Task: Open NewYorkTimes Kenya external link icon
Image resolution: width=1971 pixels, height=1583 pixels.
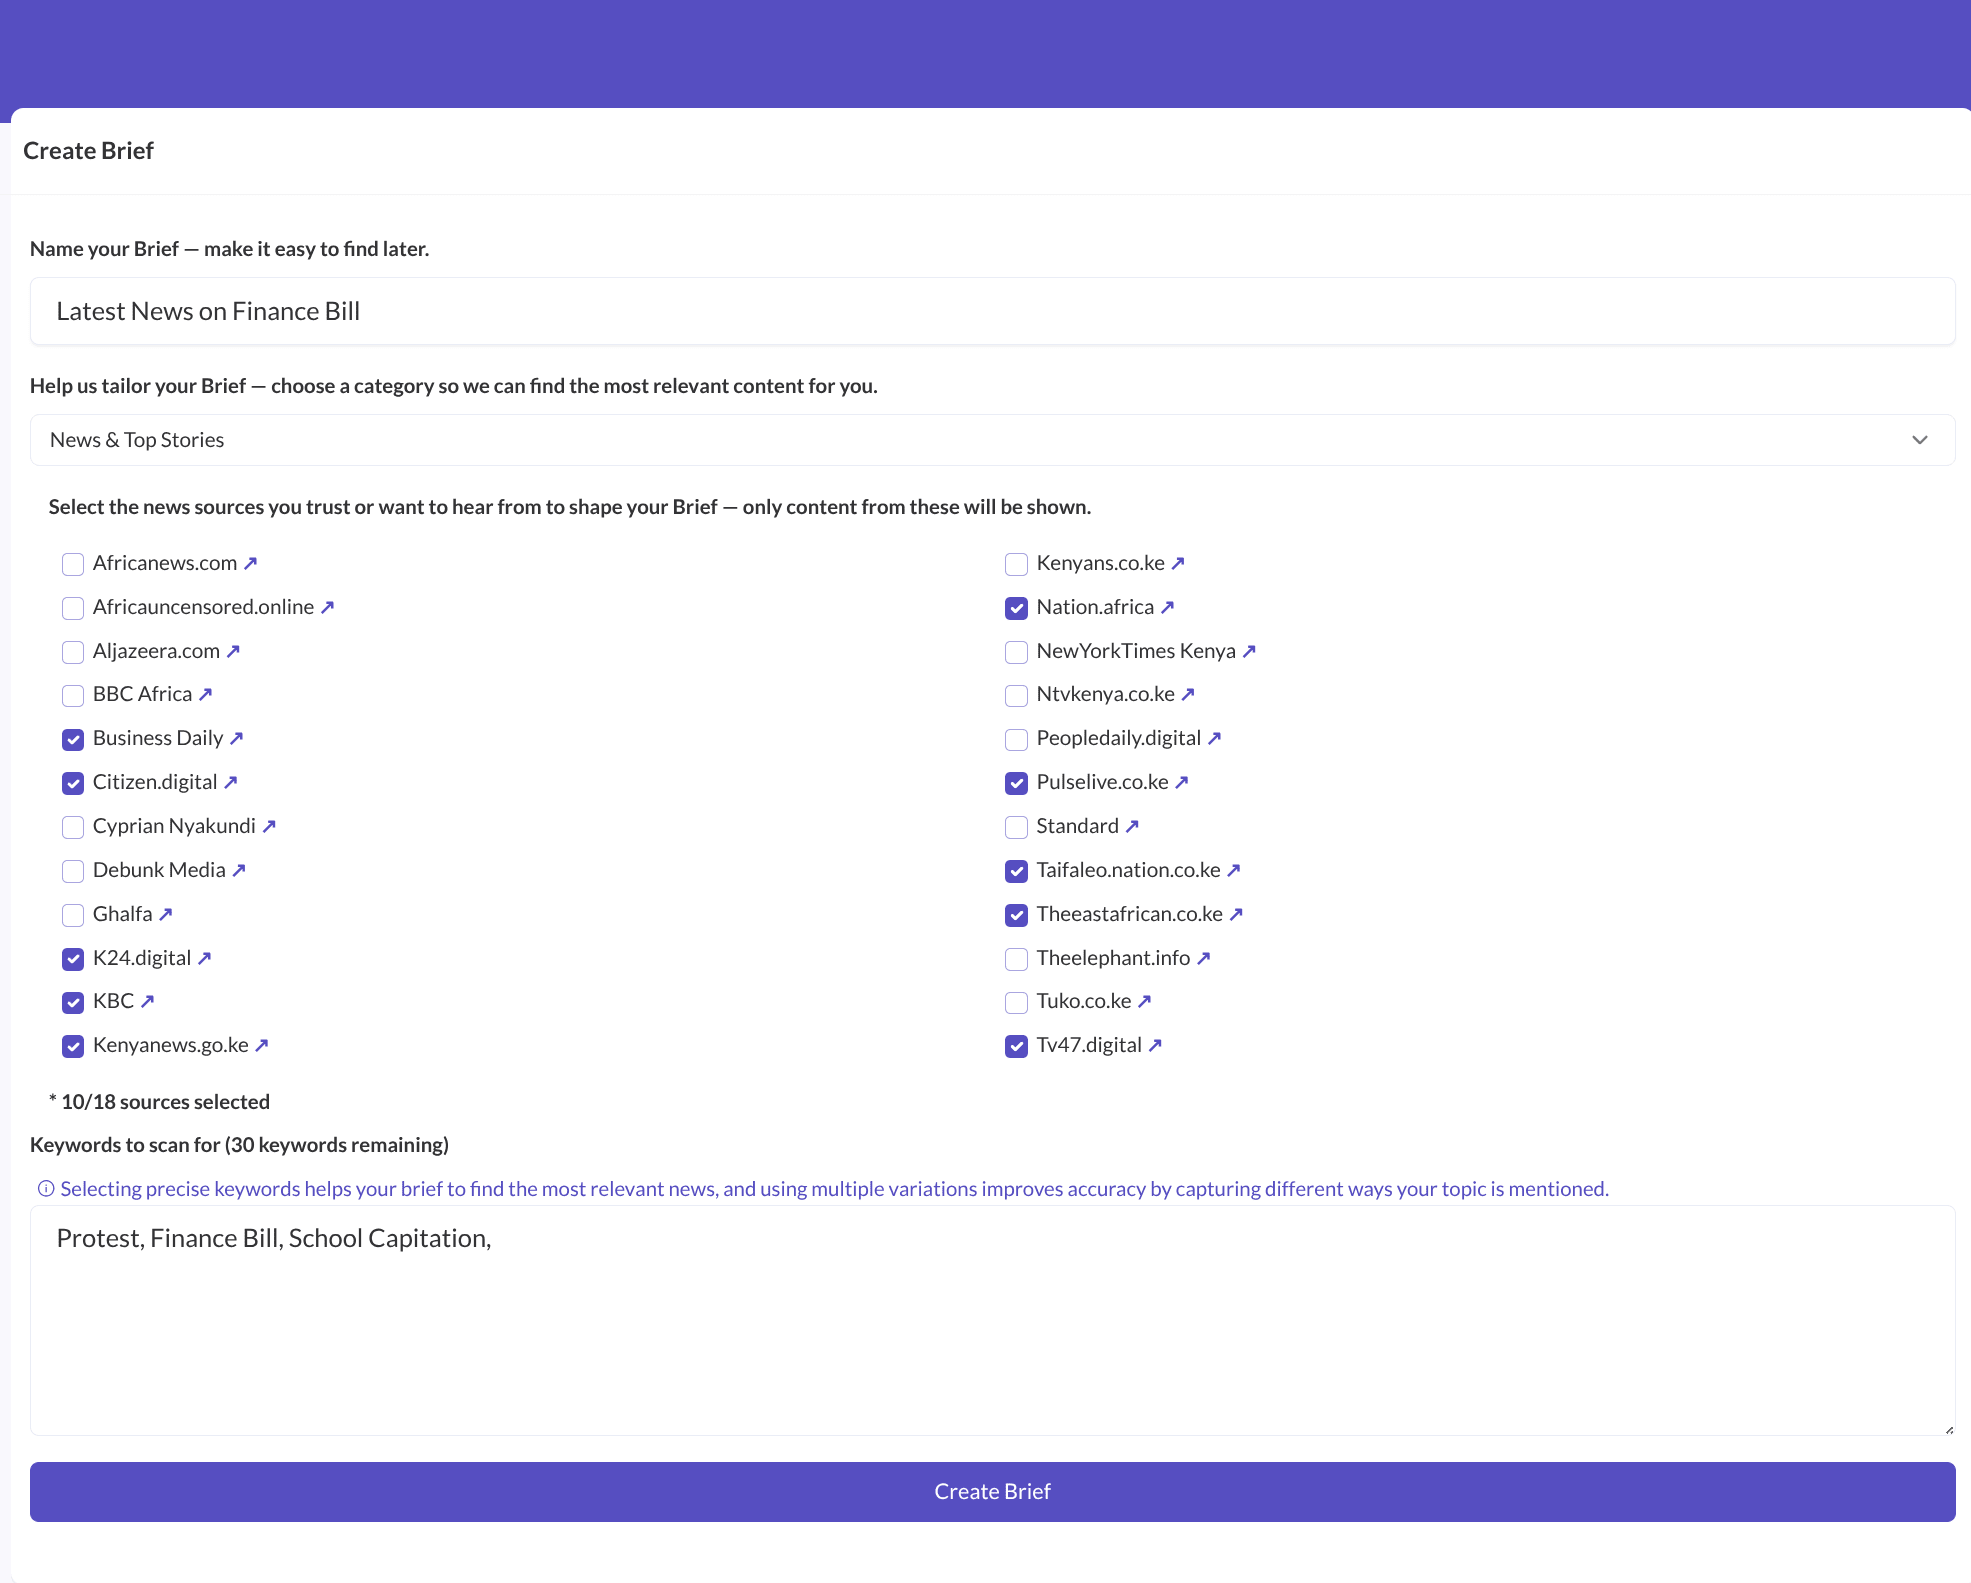Action: click(x=1249, y=651)
